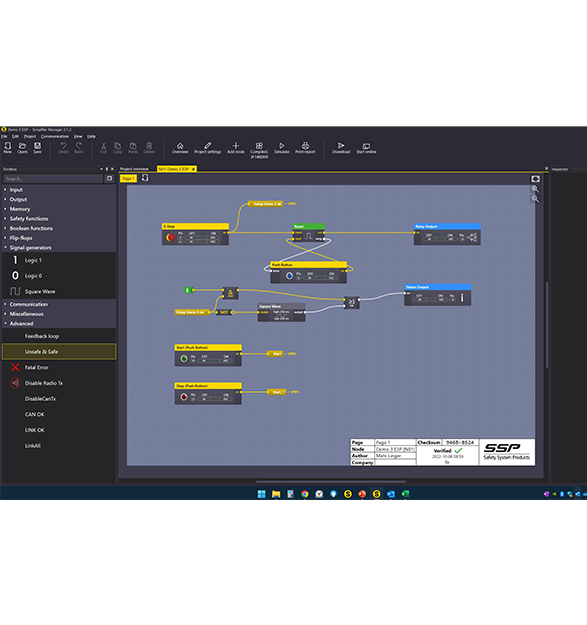The height and width of the screenshot is (625, 587).
Task: Select the Logic 1 signal generator
Action: pos(59,260)
